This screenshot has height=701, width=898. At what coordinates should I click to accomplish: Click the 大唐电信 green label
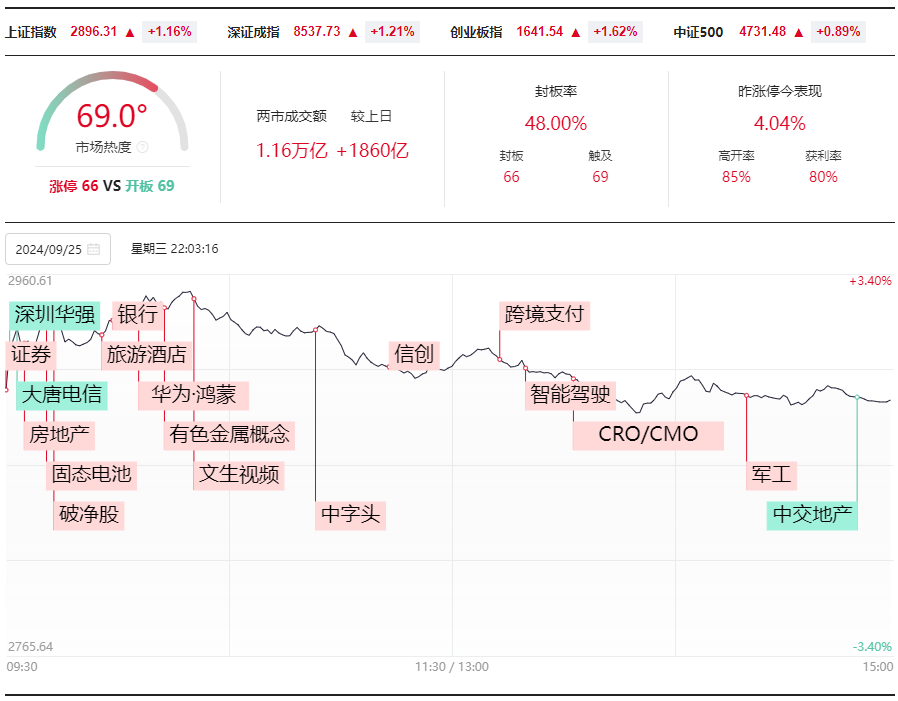[x=62, y=395]
